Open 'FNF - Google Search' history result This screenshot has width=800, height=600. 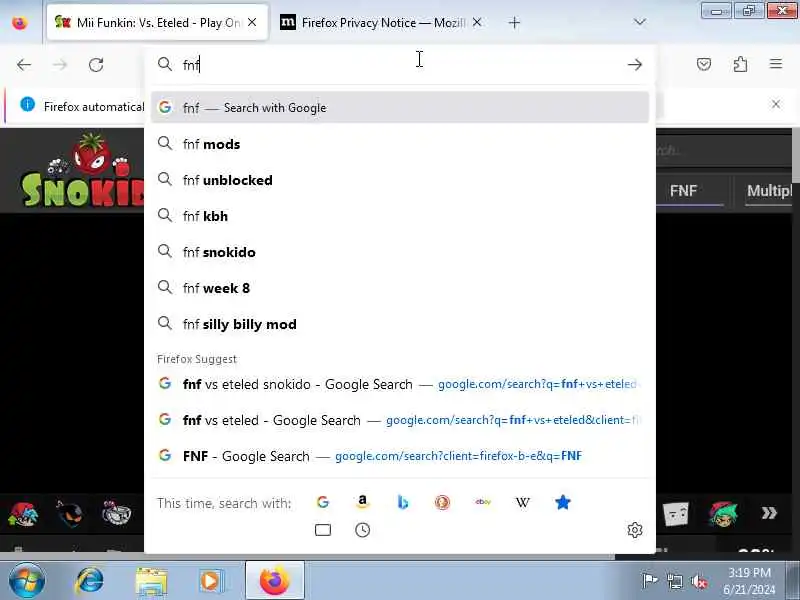[x=400, y=456]
